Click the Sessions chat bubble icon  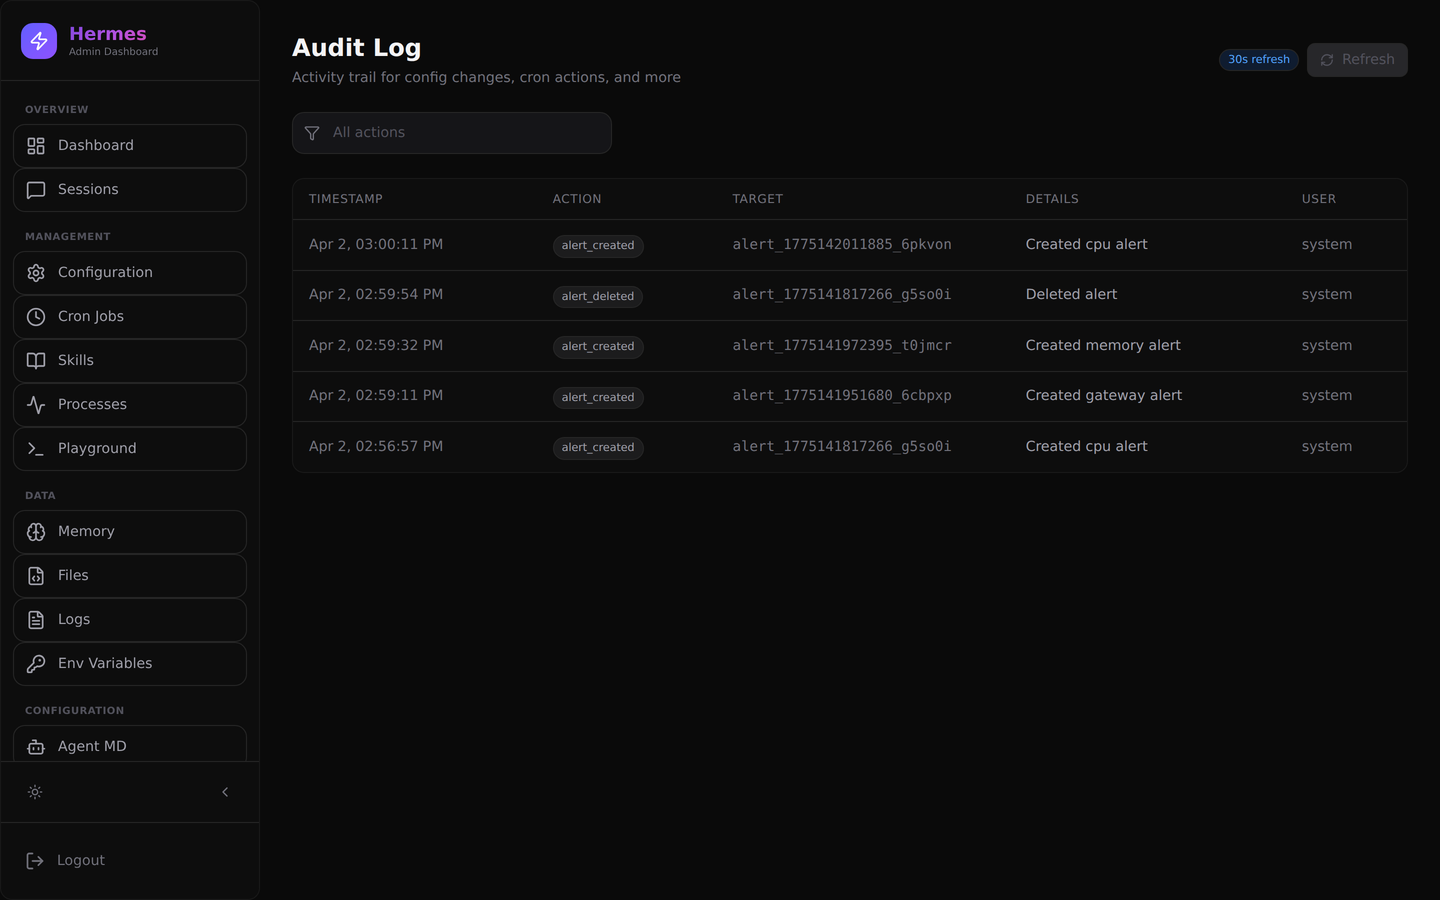(x=36, y=190)
